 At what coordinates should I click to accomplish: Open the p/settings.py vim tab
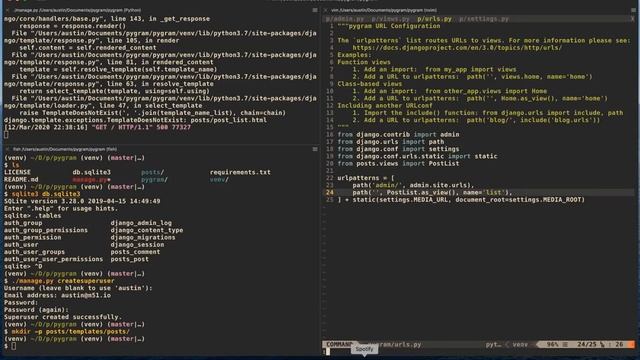[x=484, y=19]
